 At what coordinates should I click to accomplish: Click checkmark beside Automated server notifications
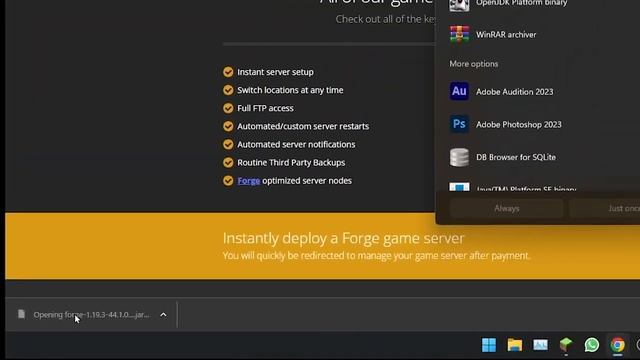click(228, 144)
